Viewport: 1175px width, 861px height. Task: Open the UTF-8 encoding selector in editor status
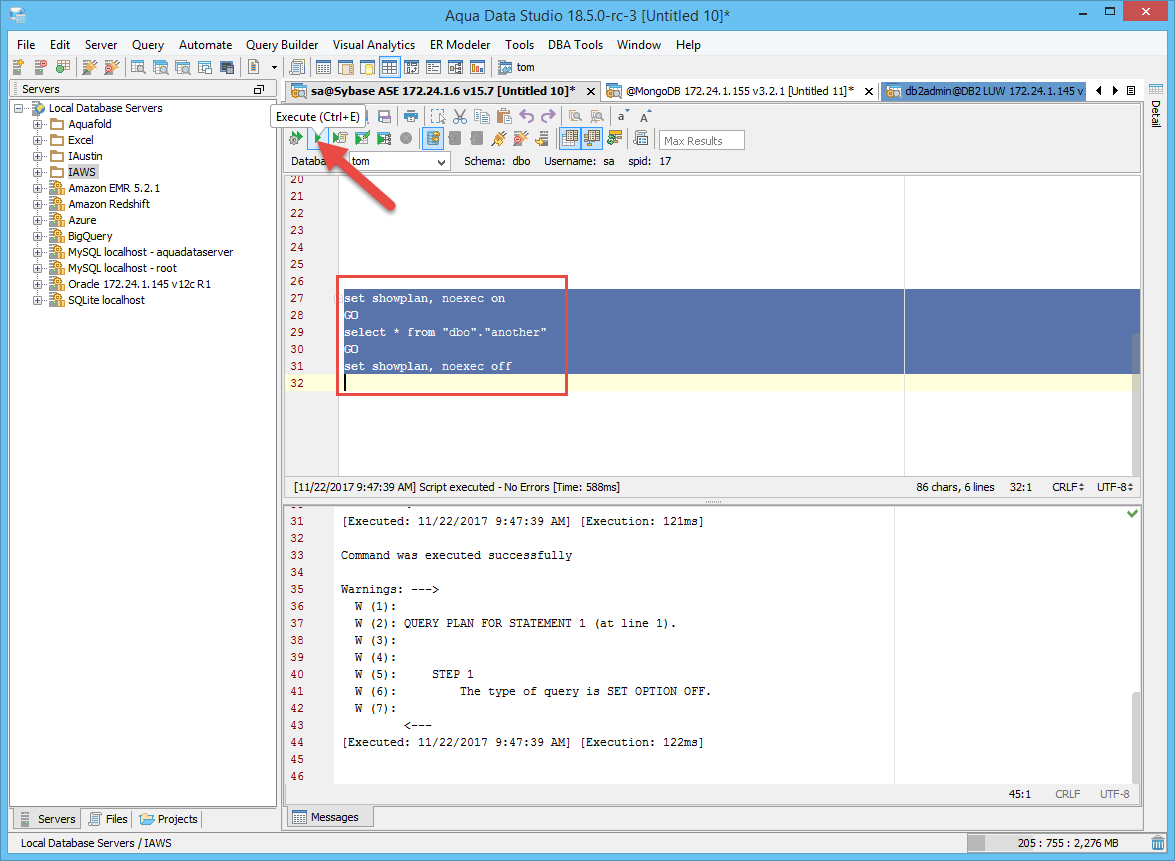pyautogui.click(x=1115, y=487)
